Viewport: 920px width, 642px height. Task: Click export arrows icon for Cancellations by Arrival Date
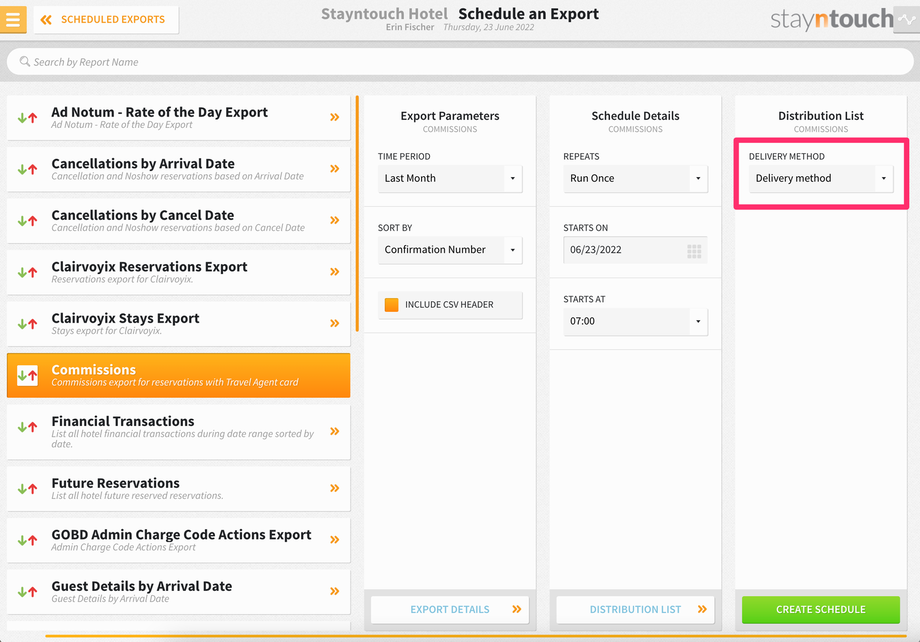click(x=27, y=170)
